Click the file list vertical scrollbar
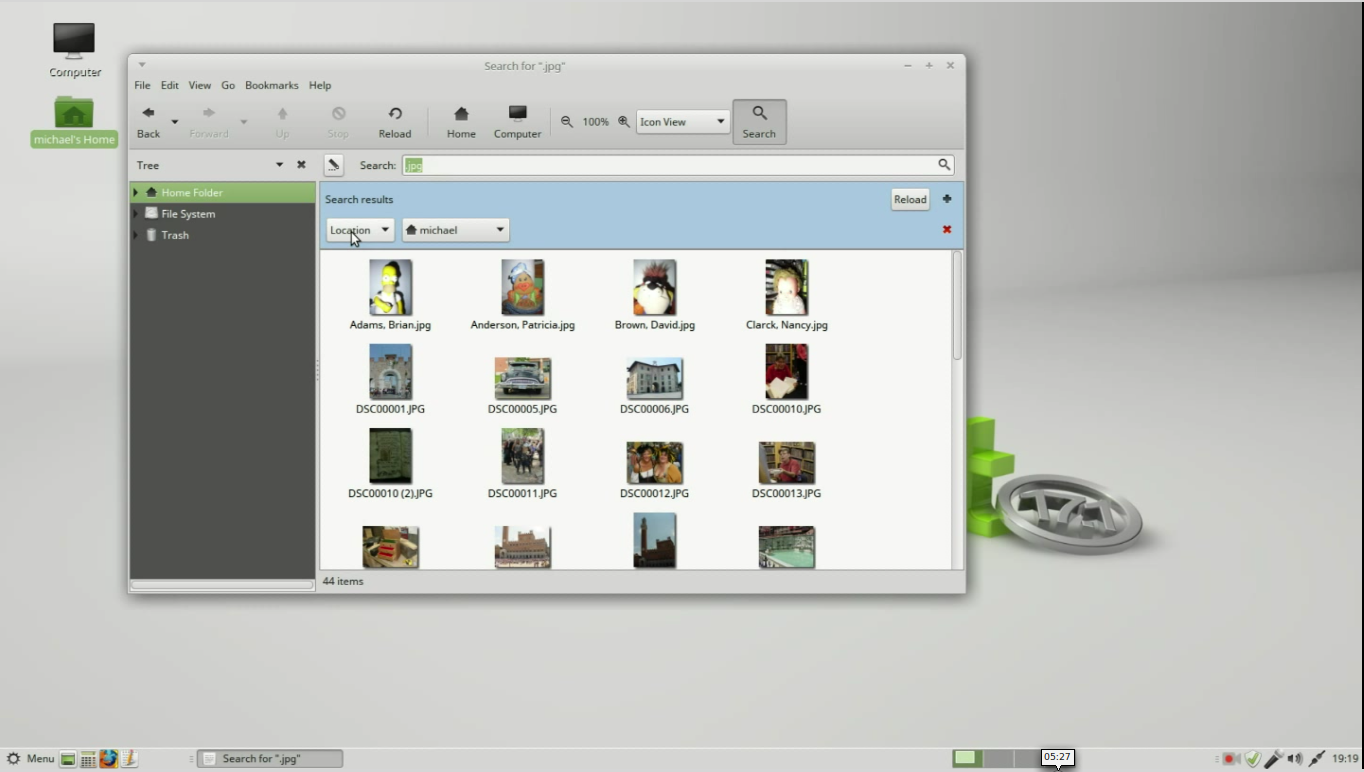 click(957, 305)
